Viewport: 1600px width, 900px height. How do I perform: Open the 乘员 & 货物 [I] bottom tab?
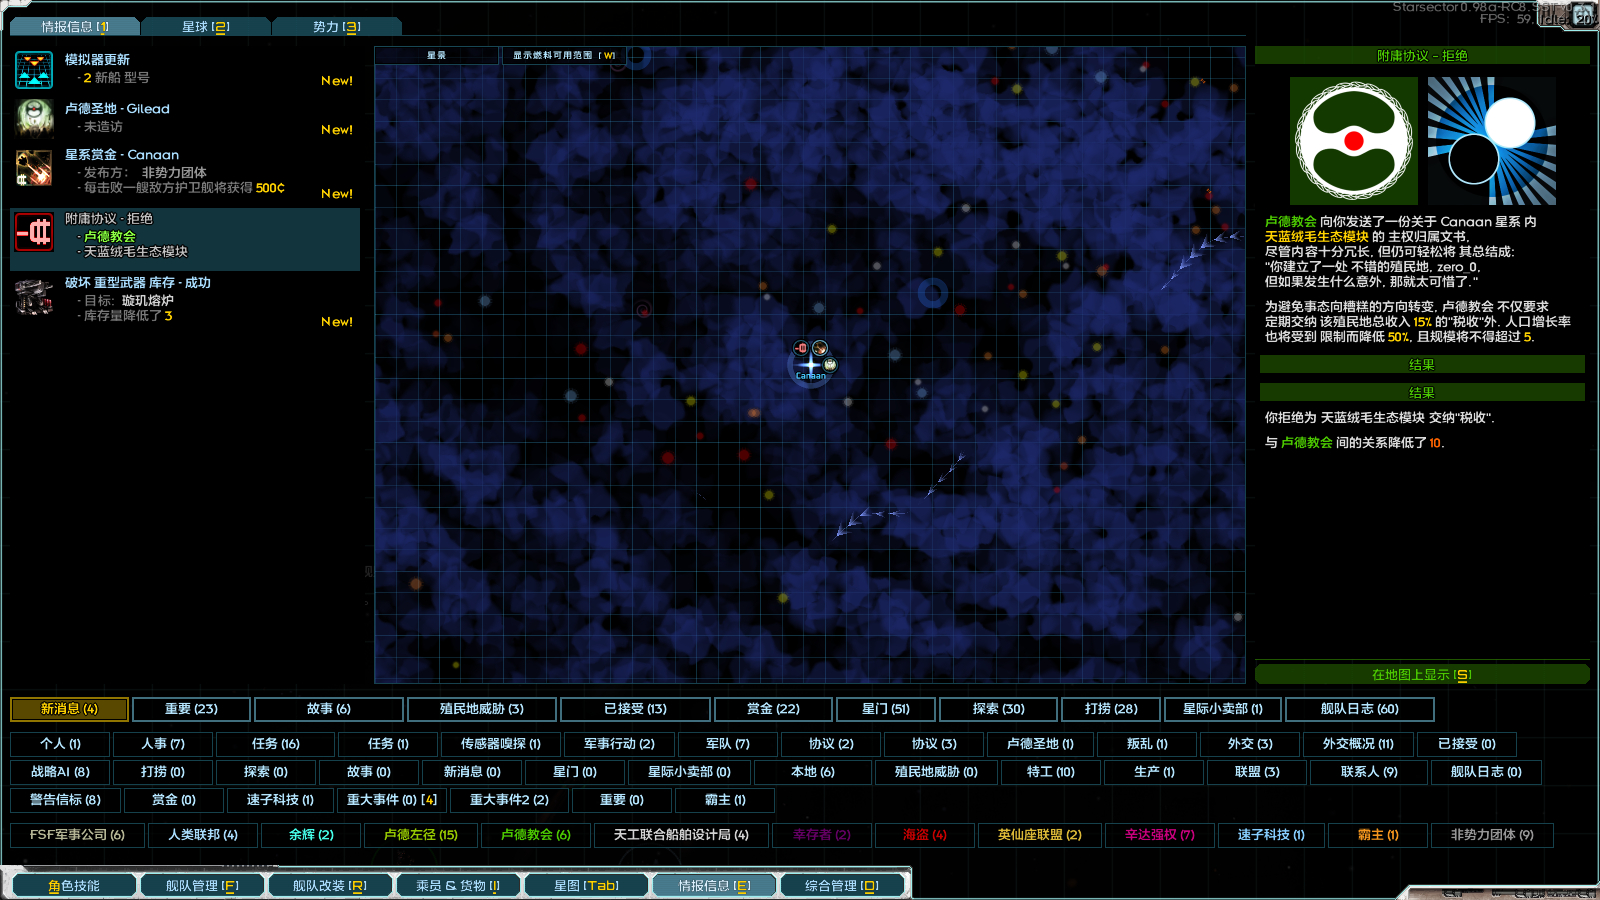coord(458,886)
